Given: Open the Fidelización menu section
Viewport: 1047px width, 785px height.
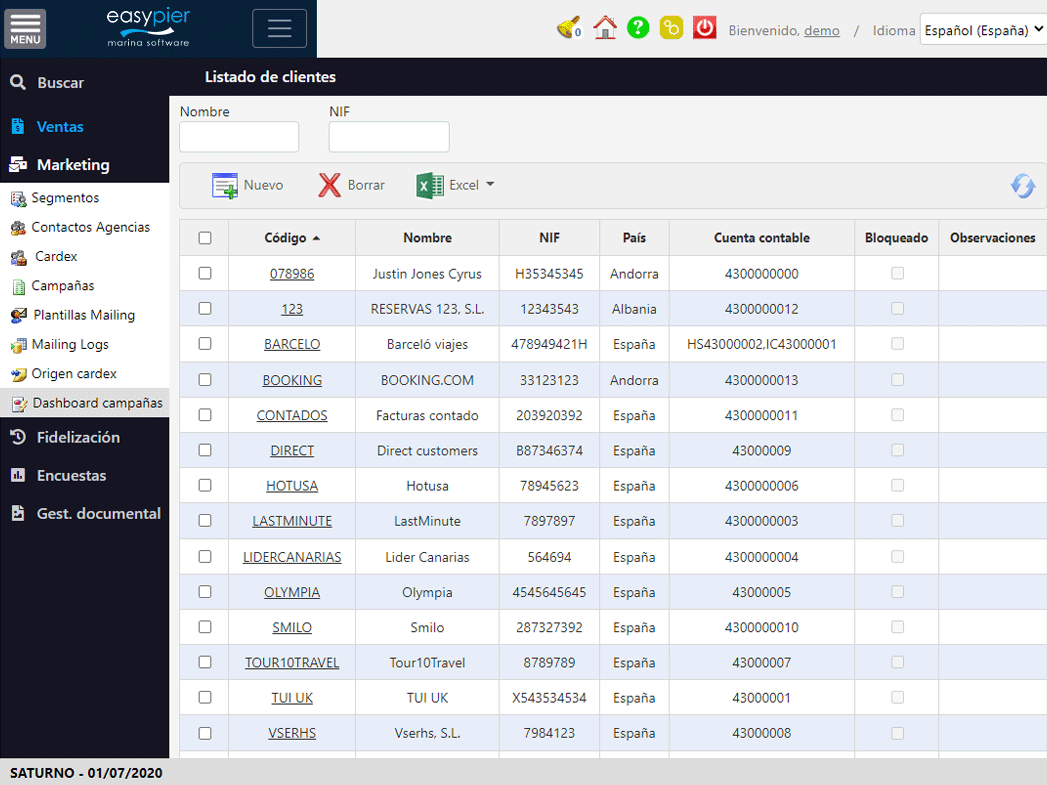Looking at the screenshot, I should tap(78, 437).
